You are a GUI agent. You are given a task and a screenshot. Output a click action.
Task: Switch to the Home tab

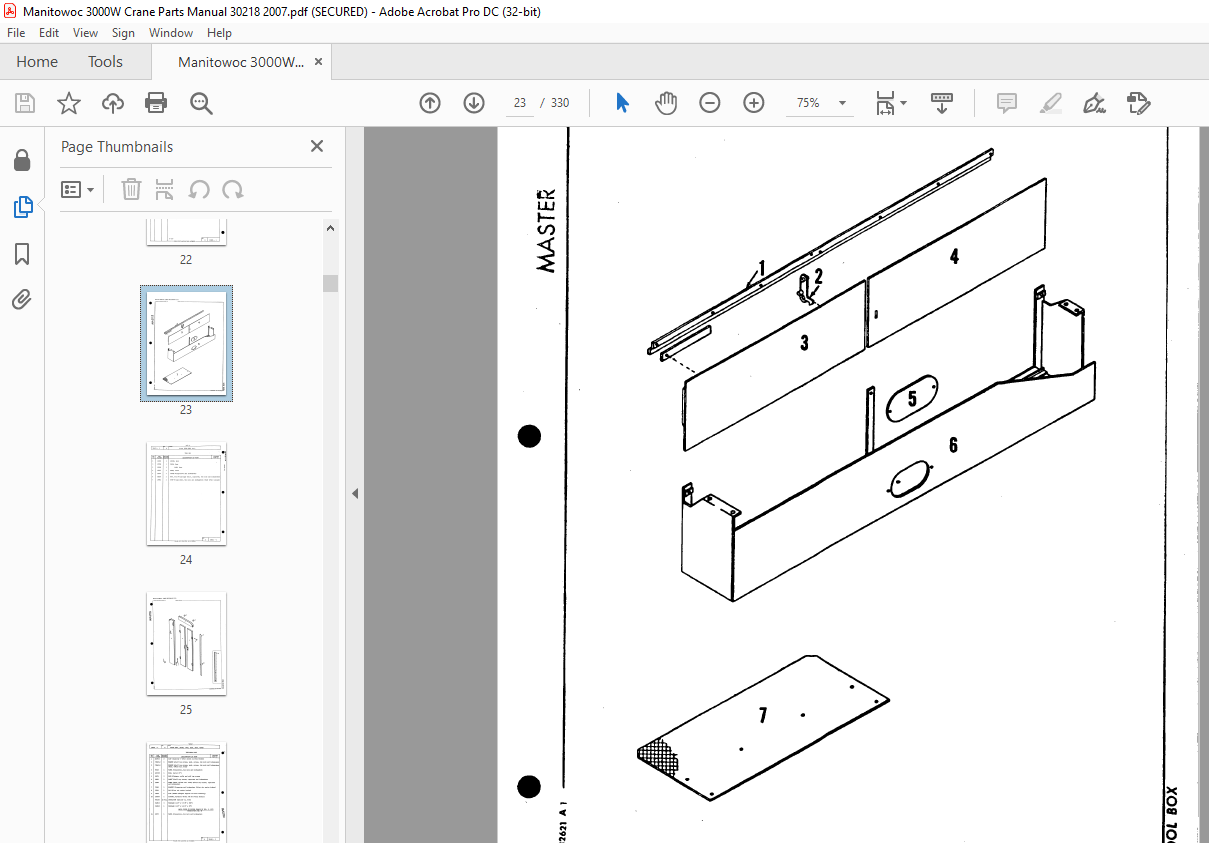point(37,62)
